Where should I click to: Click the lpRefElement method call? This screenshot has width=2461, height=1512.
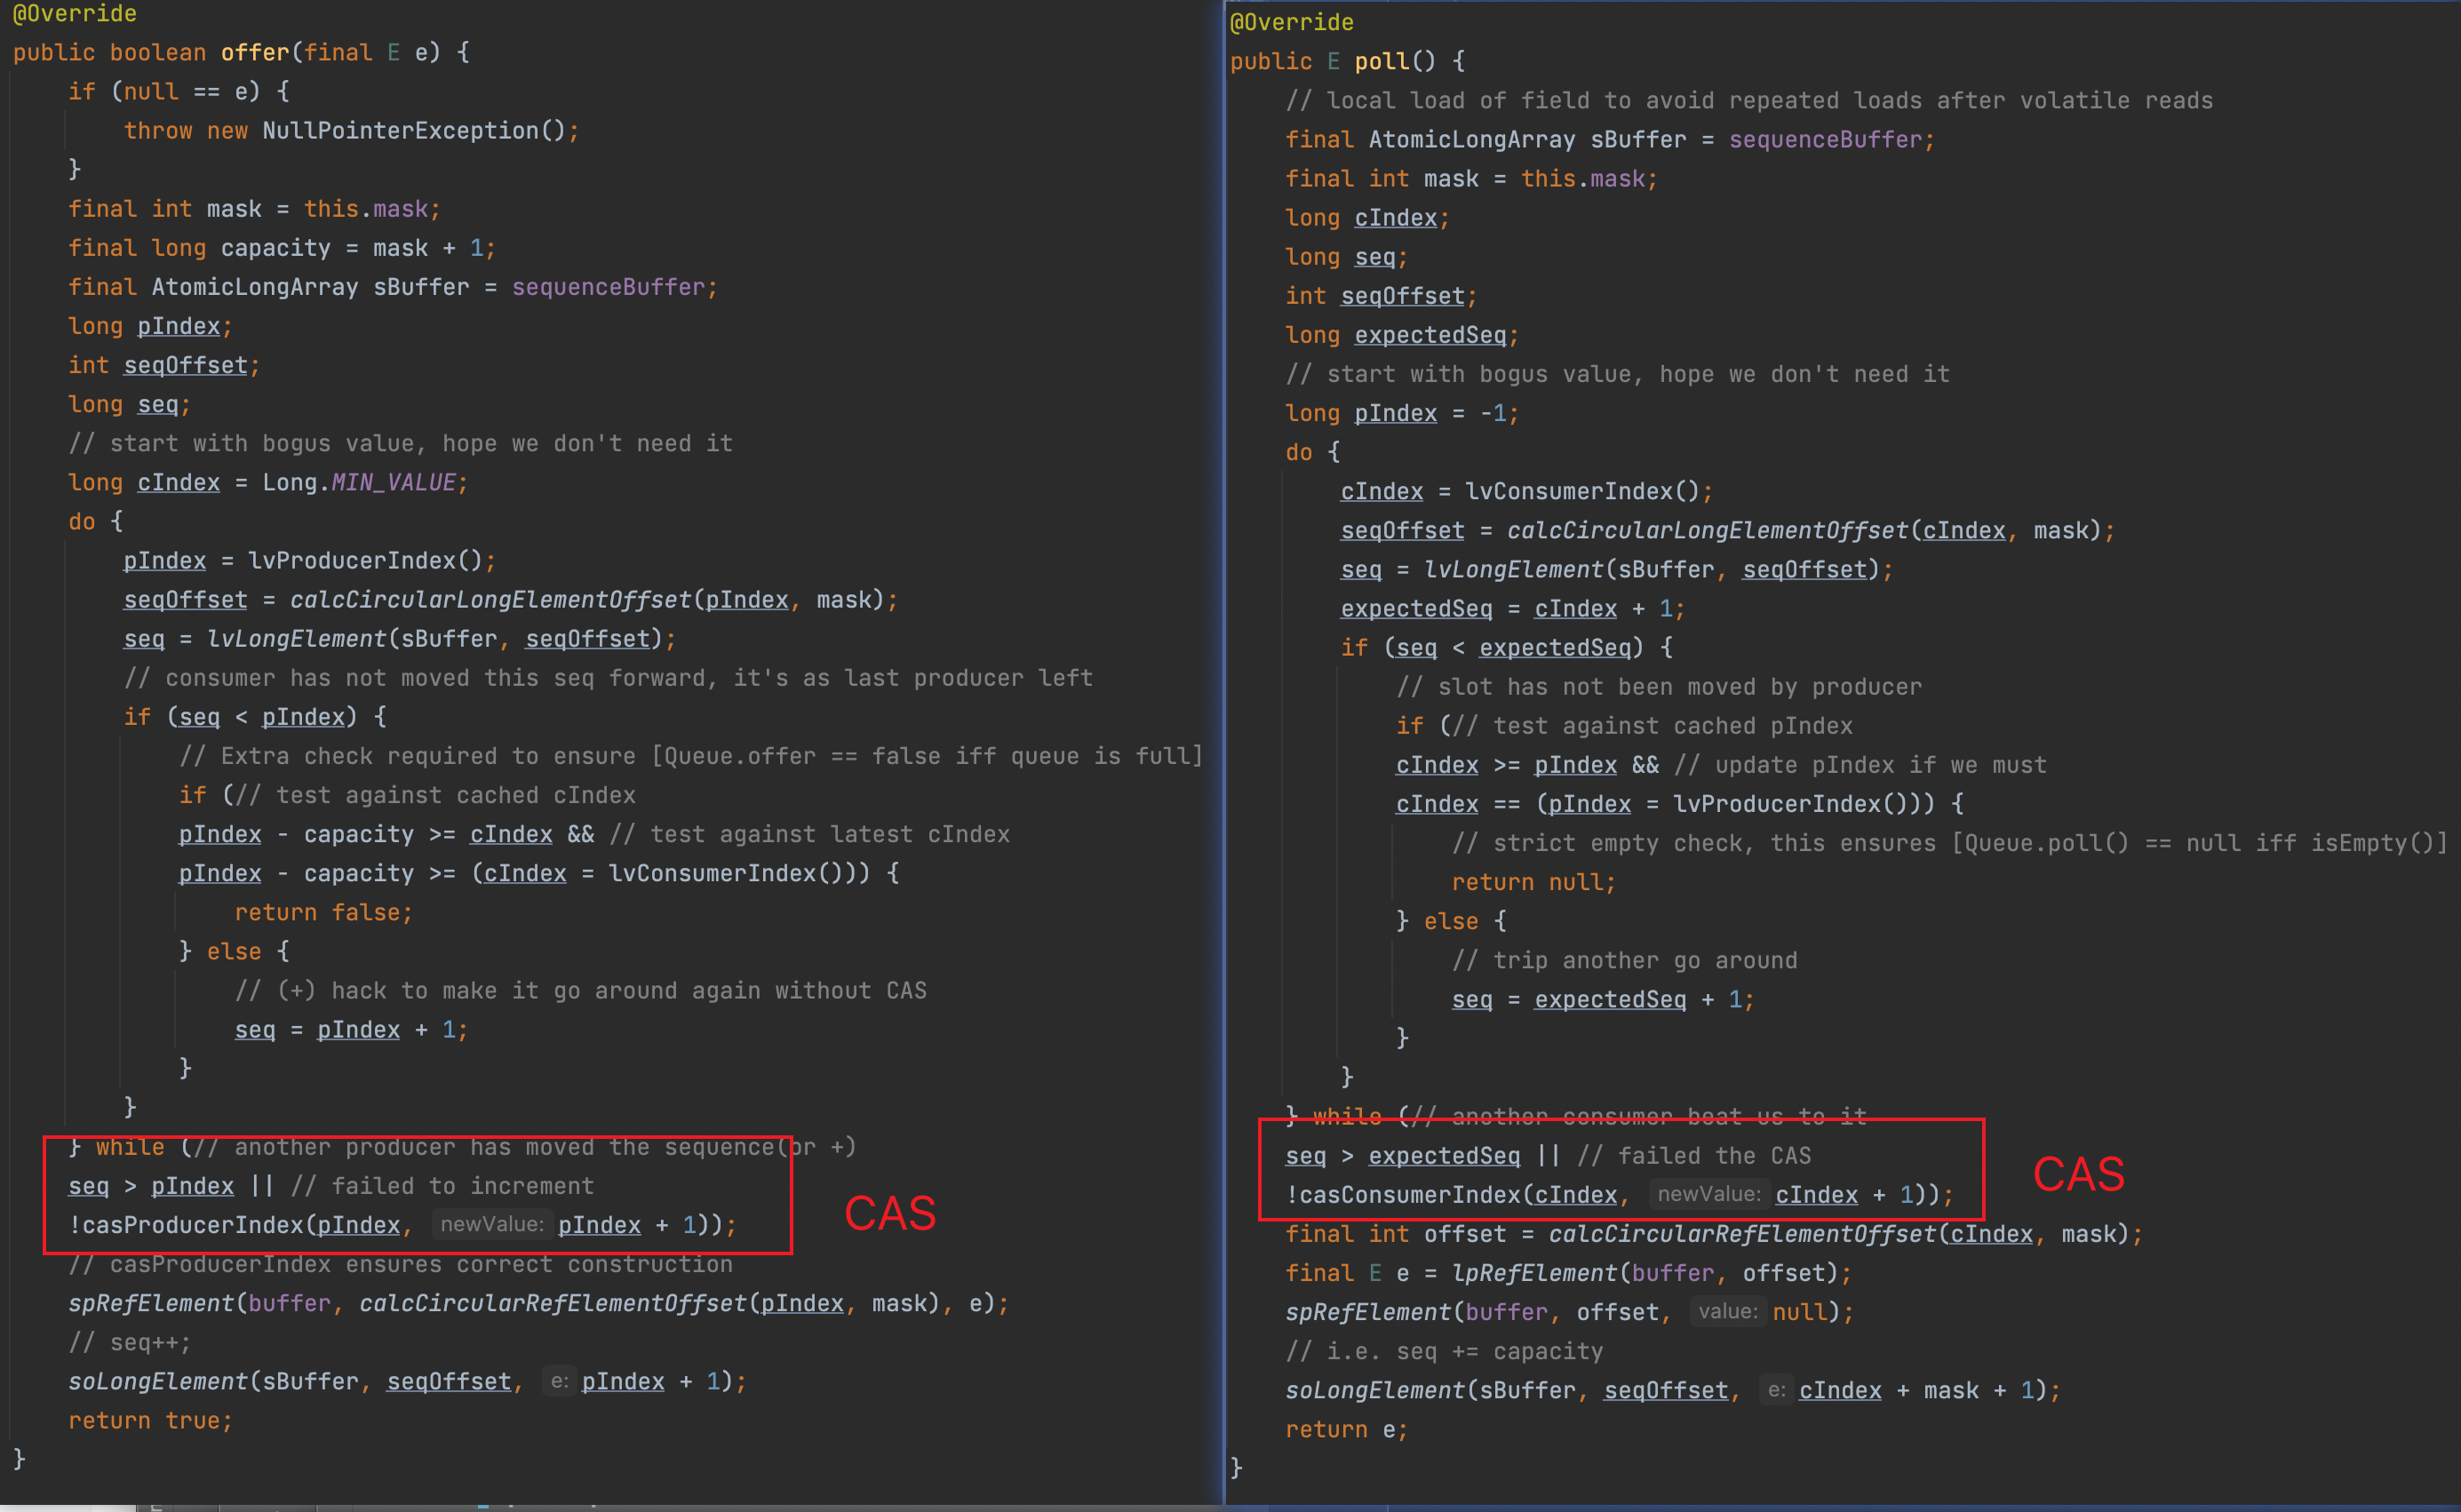1535,1273
